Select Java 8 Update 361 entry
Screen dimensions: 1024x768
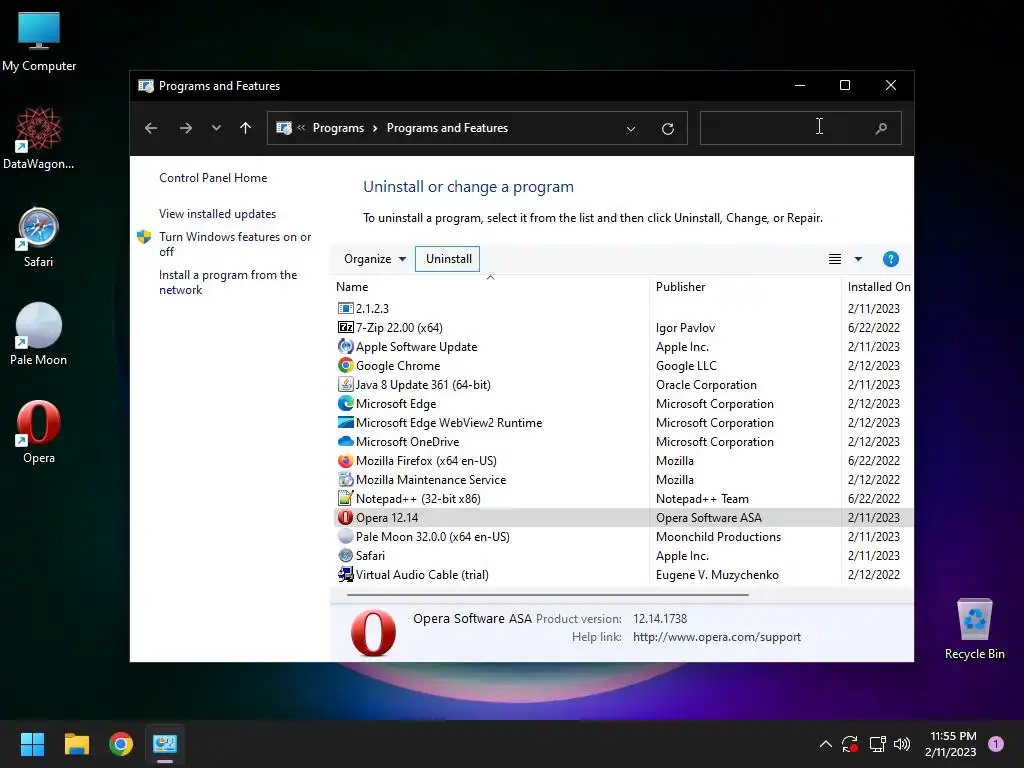624,385
